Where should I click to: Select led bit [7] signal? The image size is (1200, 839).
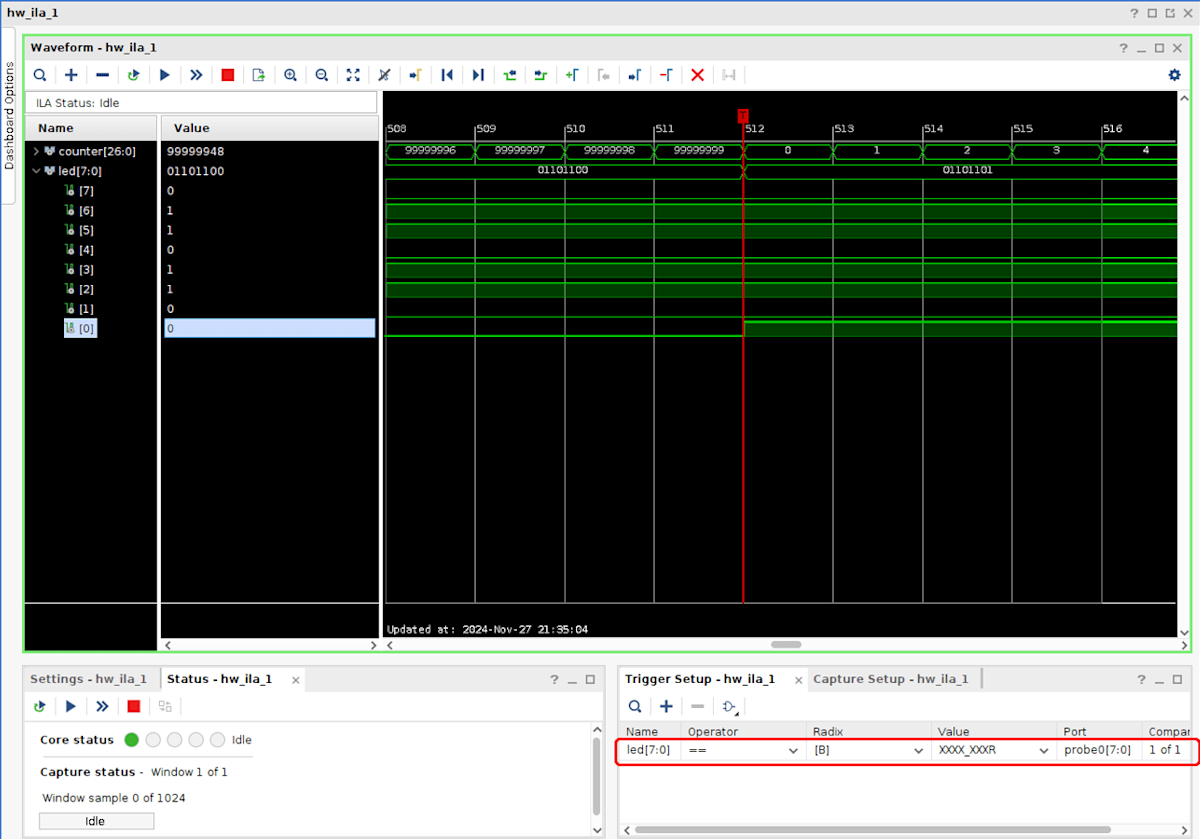tap(86, 190)
